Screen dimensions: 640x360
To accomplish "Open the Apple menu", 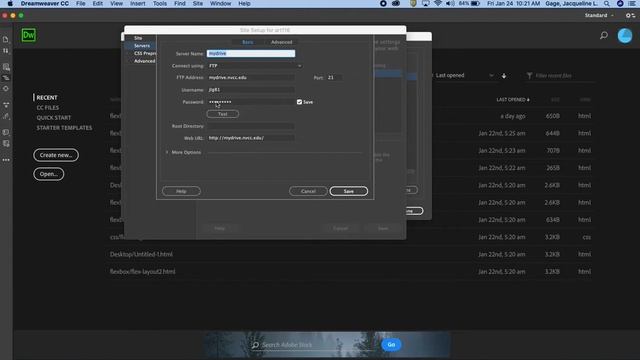I will [x=10, y=4].
